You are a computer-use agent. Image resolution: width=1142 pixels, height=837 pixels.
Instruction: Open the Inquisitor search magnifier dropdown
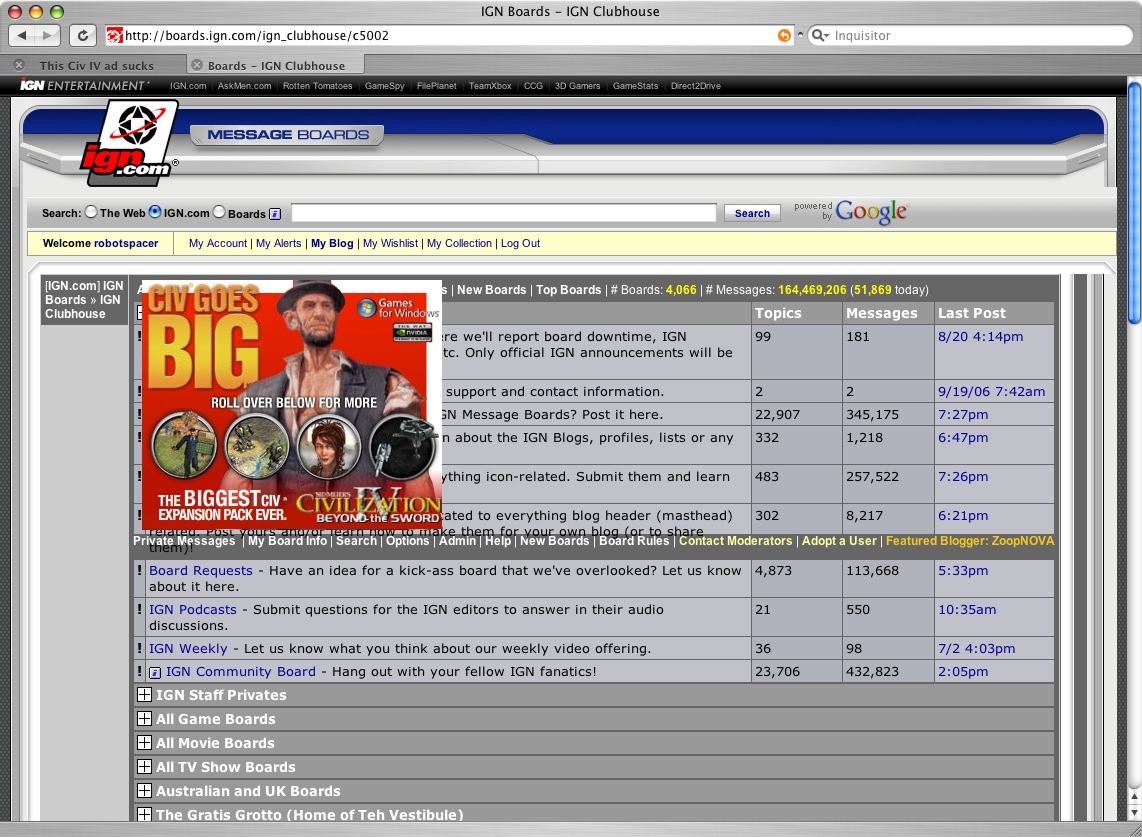tap(821, 35)
